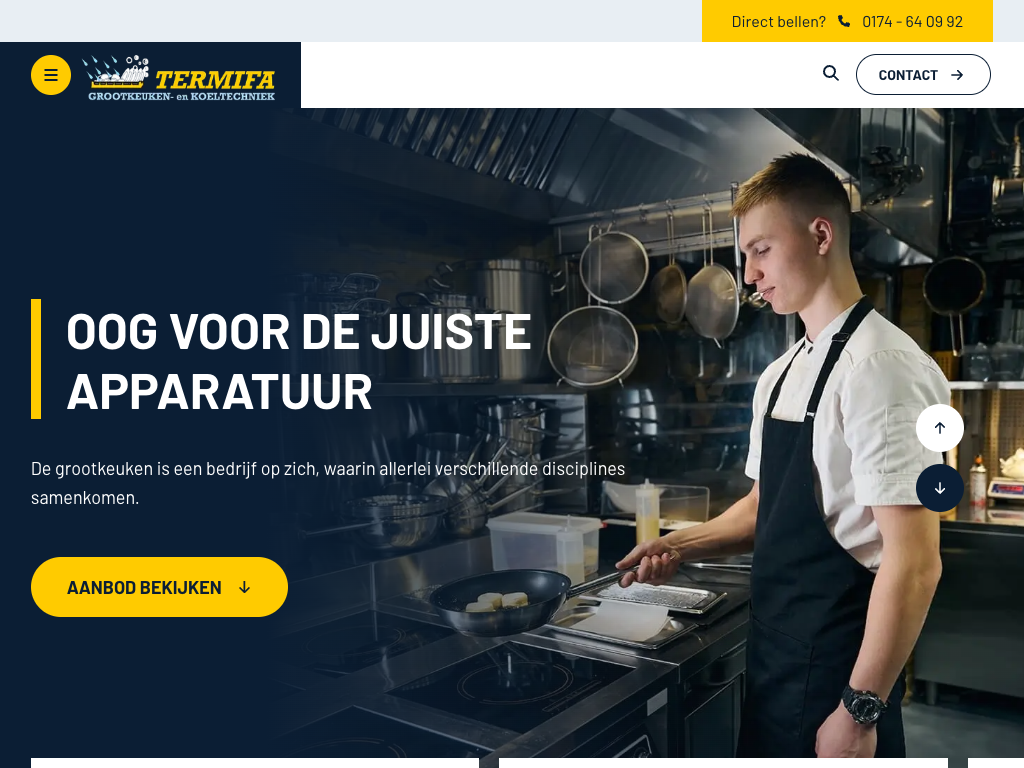Click the Termifa logo graphic

click(x=116, y=72)
